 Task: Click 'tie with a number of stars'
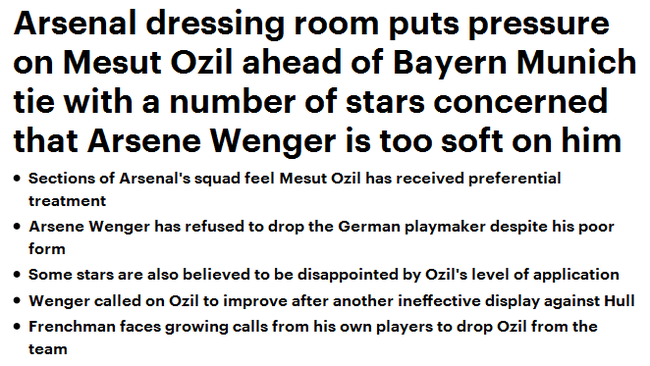click(x=219, y=102)
